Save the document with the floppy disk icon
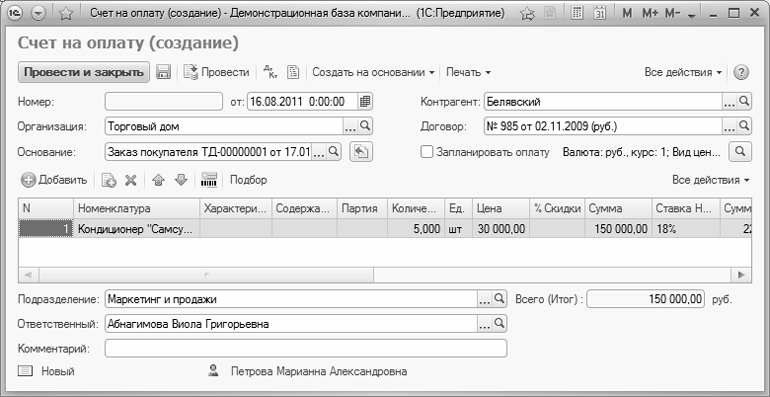The width and height of the screenshot is (770, 397). coord(163,72)
